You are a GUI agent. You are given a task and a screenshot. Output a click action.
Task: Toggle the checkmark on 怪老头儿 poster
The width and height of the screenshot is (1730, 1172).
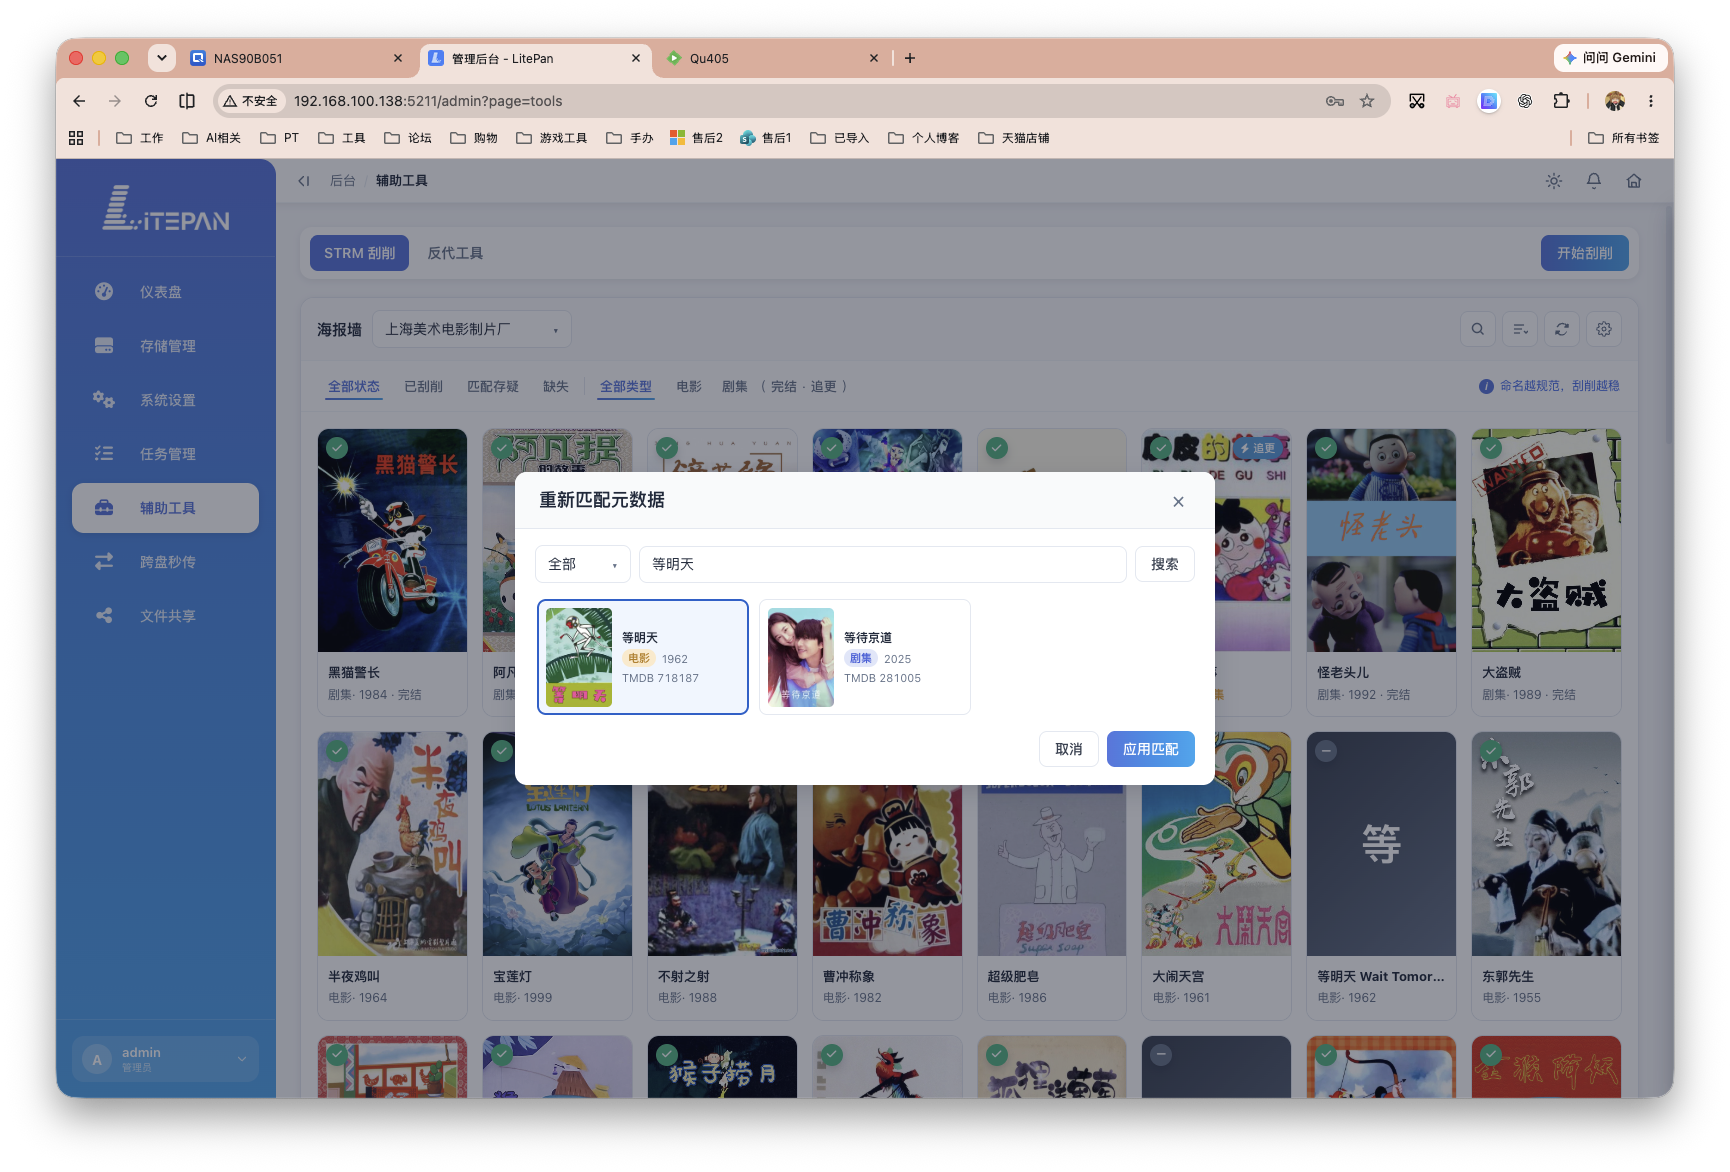tap(1326, 448)
